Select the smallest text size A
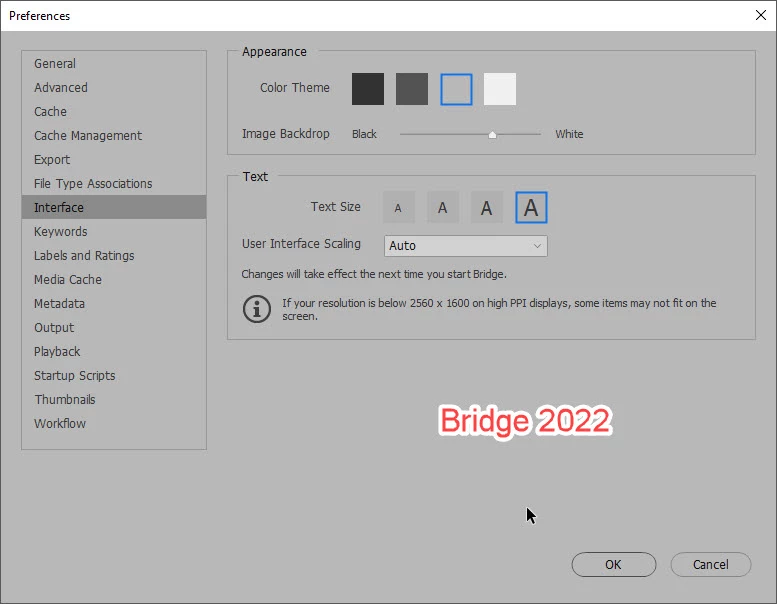This screenshot has width=777, height=604. click(398, 208)
